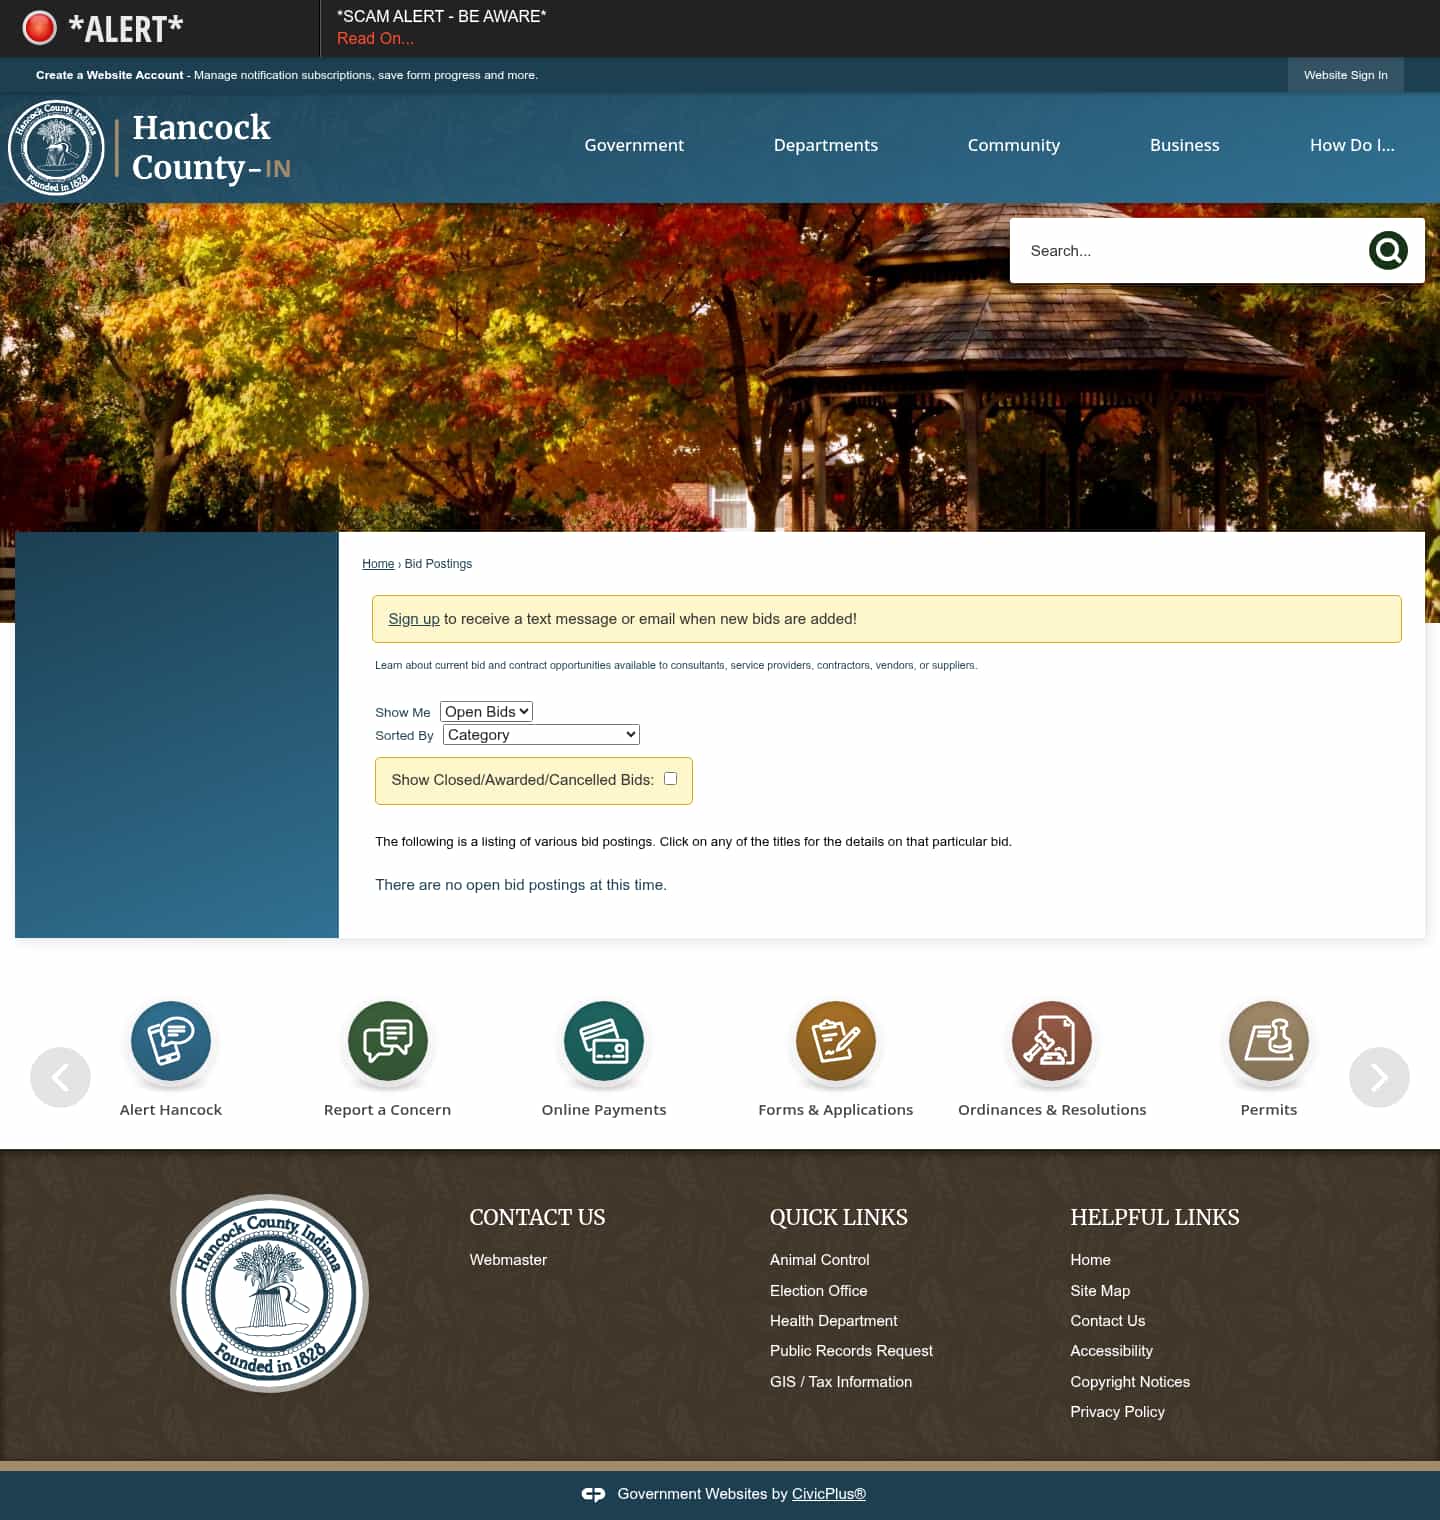The height and width of the screenshot is (1520, 1440).
Task: Select the Ordinances & Resolutions gavel icon
Action: pos(1051,1041)
